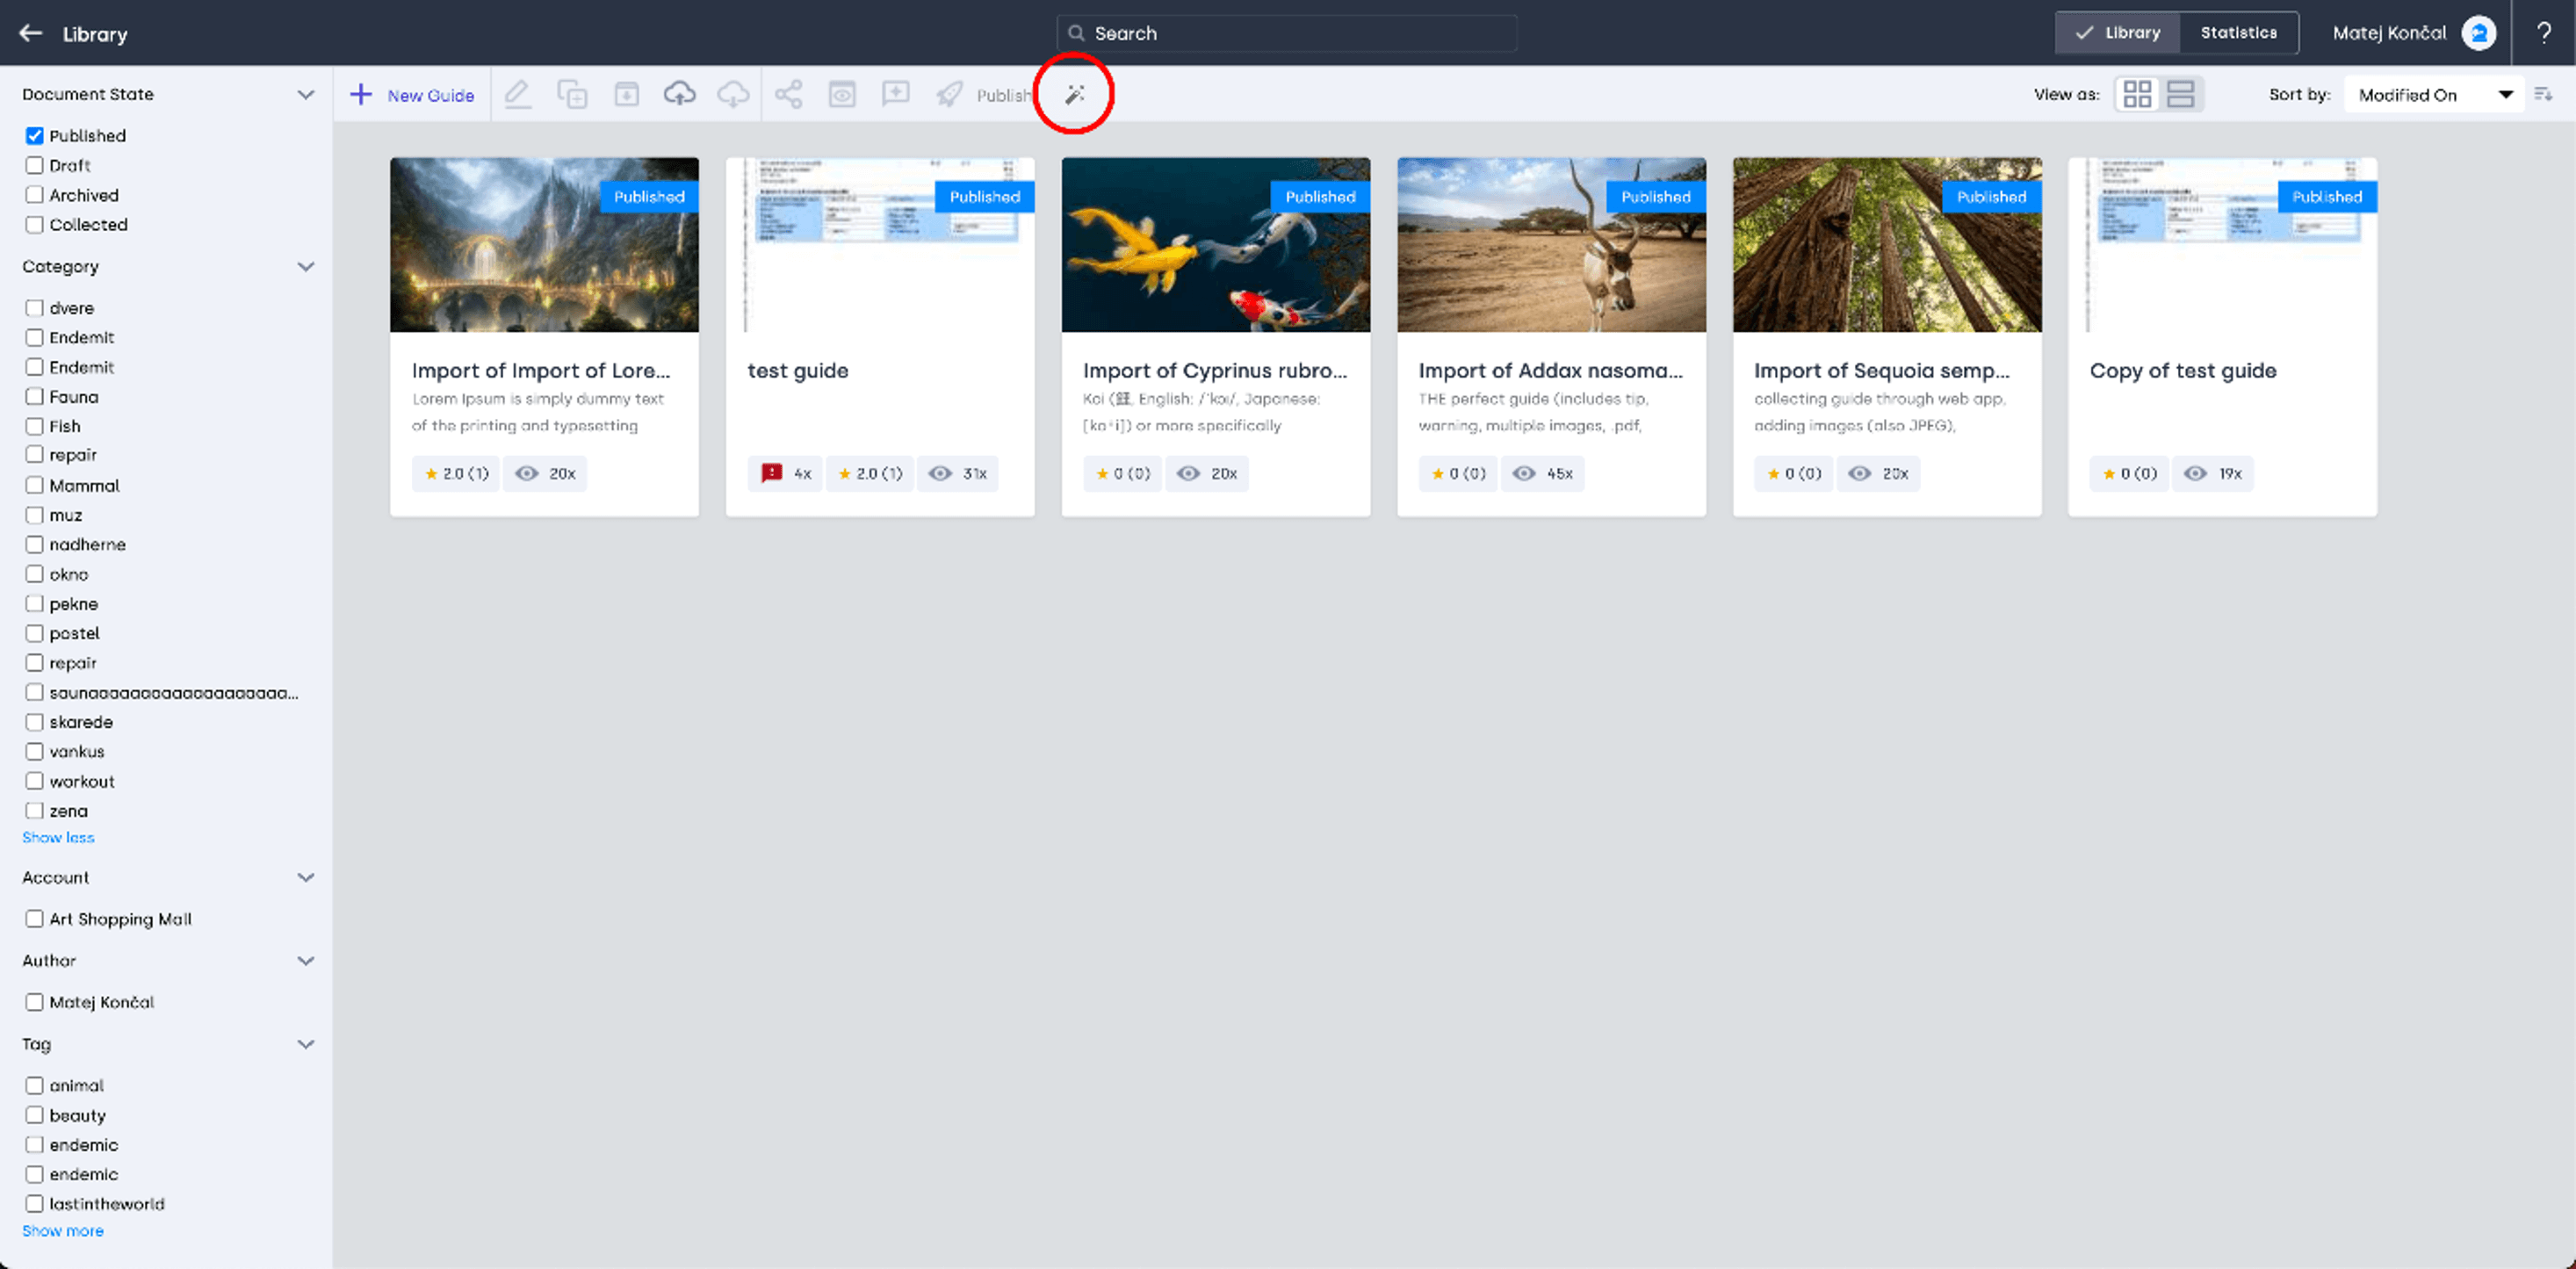Click Show more under tags
Screen dimensions: 2576x1269
pyautogui.click(x=63, y=1230)
